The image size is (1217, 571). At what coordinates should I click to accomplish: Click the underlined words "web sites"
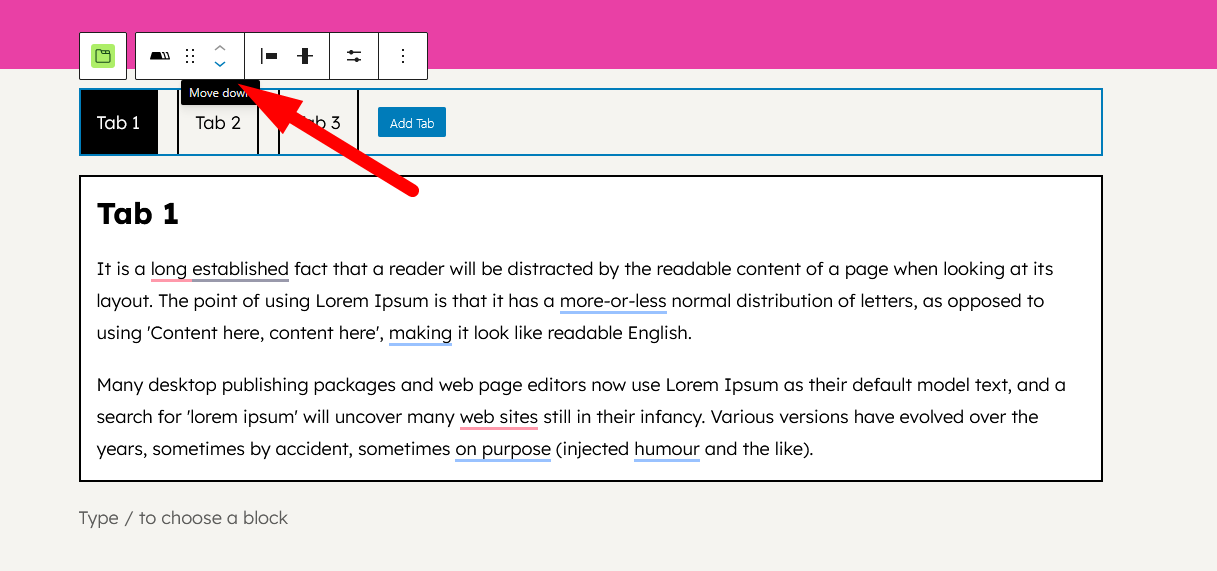coord(499,417)
